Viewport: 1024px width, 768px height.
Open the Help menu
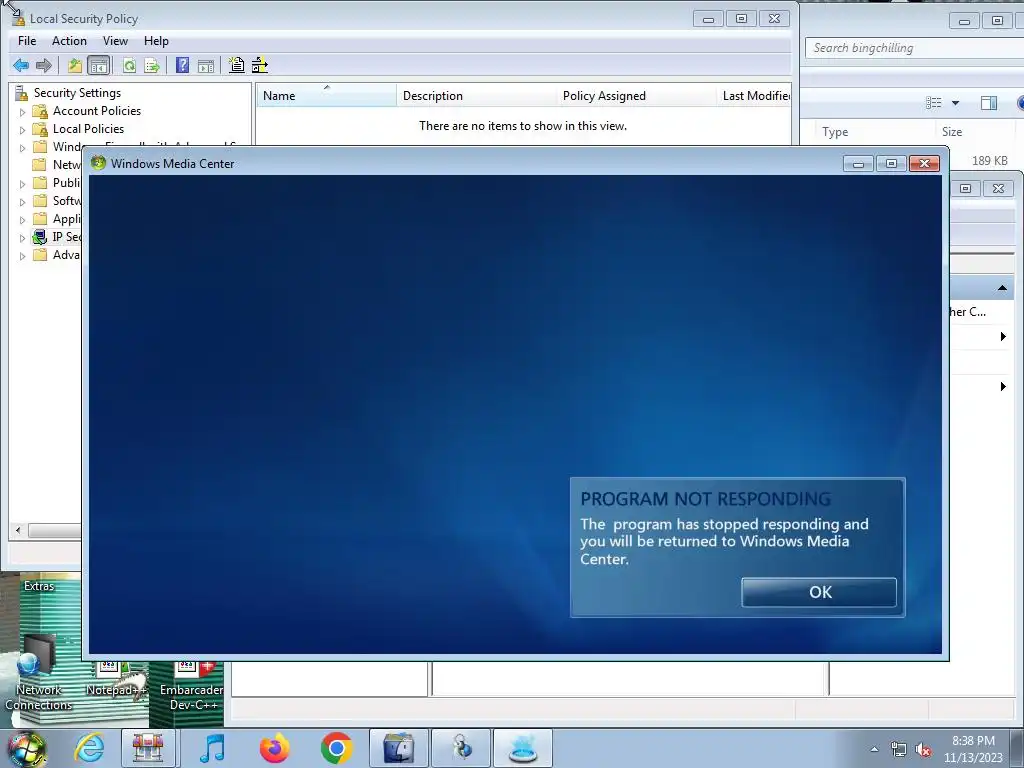(x=156, y=40)
